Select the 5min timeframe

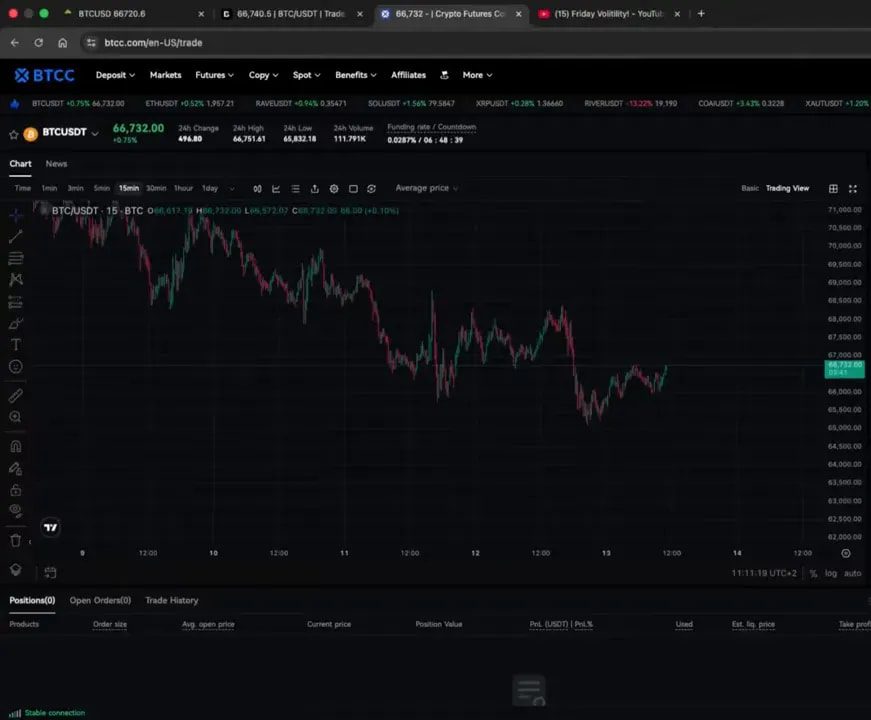tap(102, 188)
